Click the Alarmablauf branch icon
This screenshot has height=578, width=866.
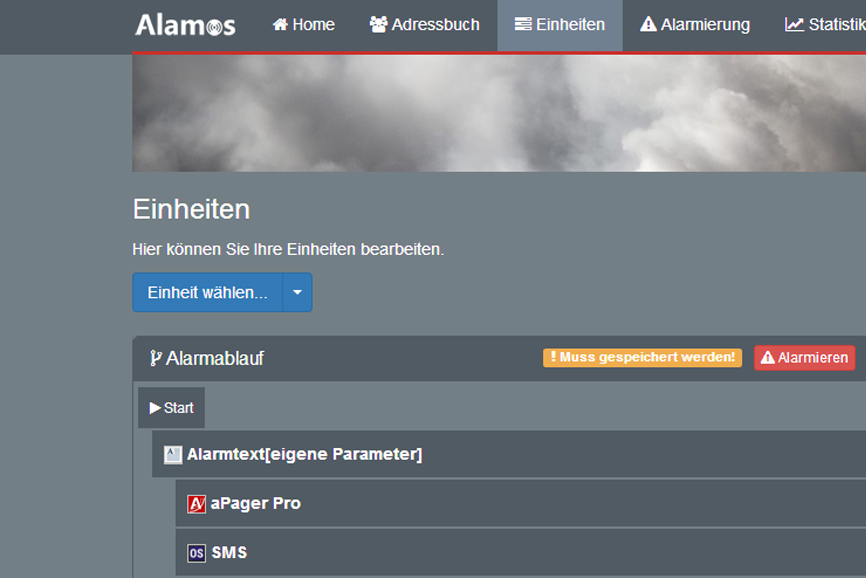156,358
